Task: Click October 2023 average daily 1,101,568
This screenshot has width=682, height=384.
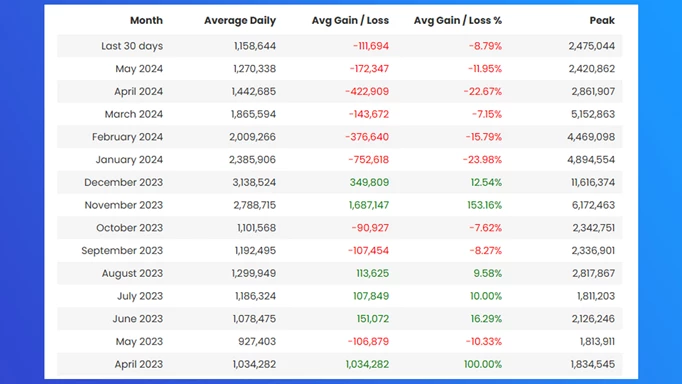Action: 257,228
